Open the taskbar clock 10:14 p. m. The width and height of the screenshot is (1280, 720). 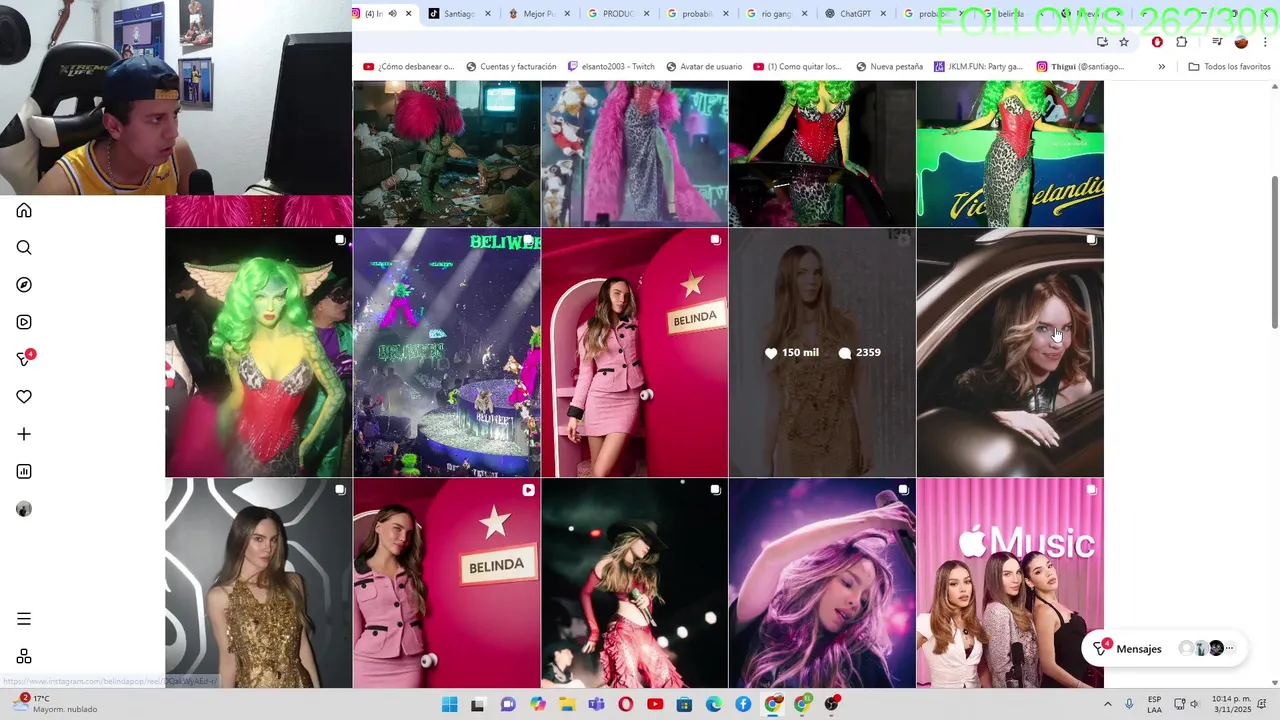(x=1231, y=704)
